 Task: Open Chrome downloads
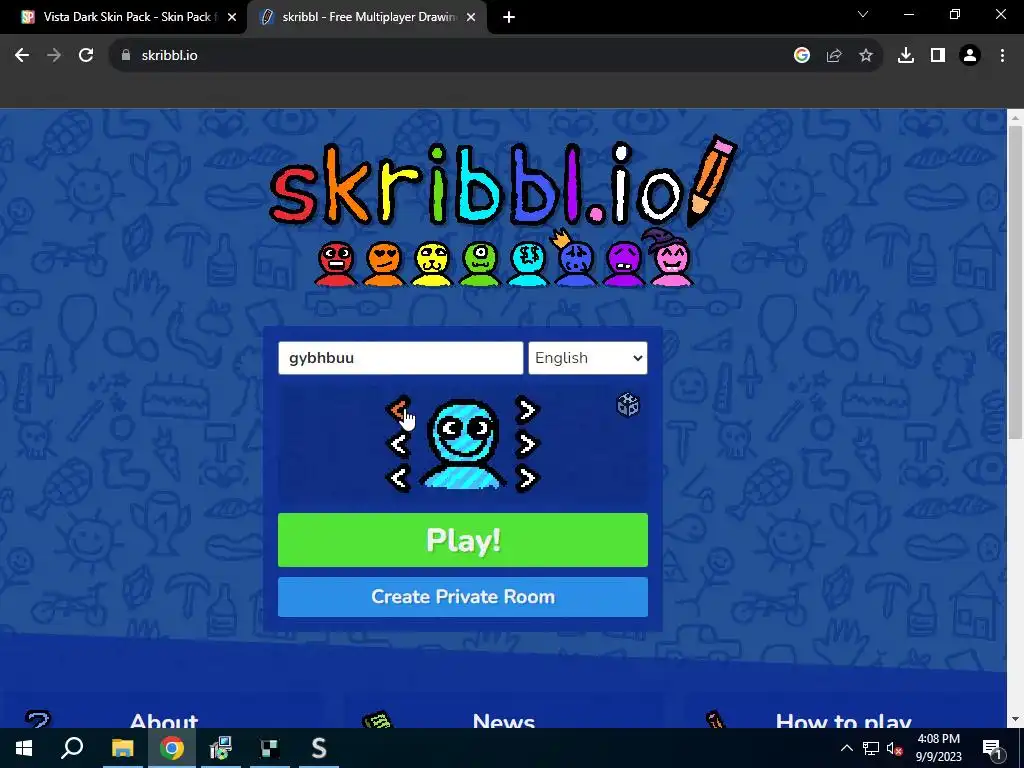click(906, 56)
